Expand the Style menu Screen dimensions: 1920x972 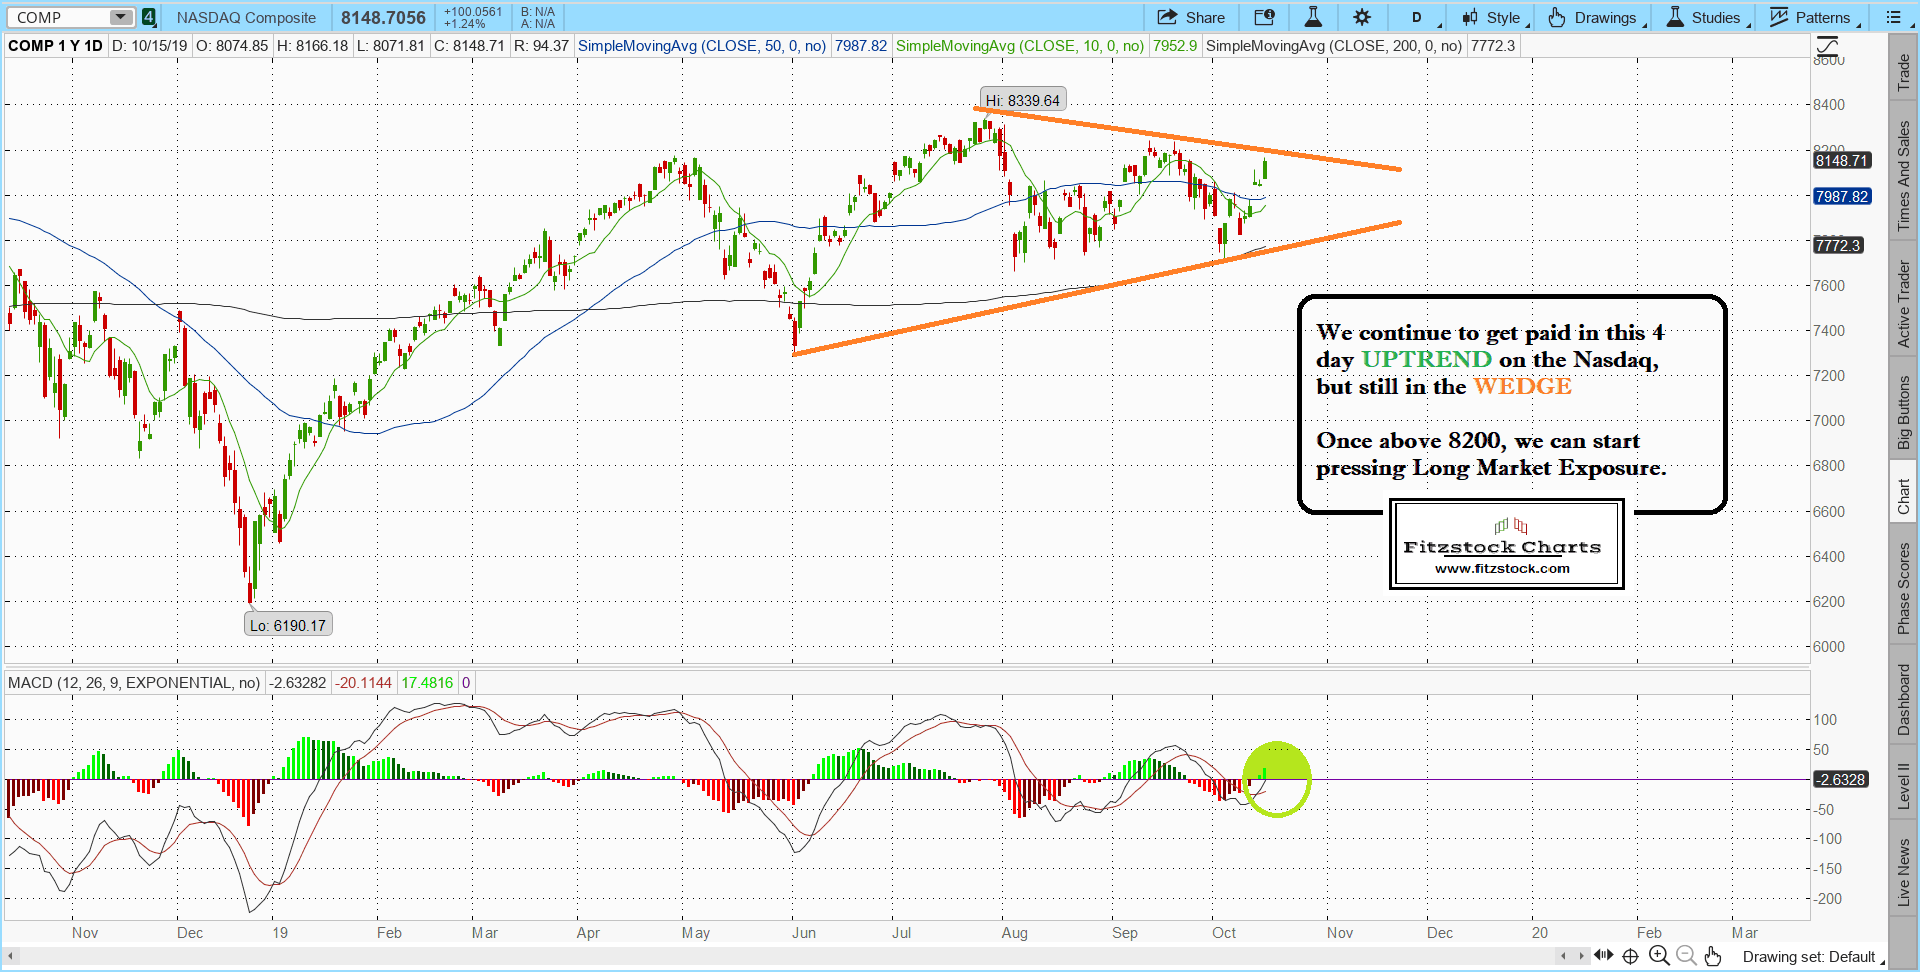1494,17
